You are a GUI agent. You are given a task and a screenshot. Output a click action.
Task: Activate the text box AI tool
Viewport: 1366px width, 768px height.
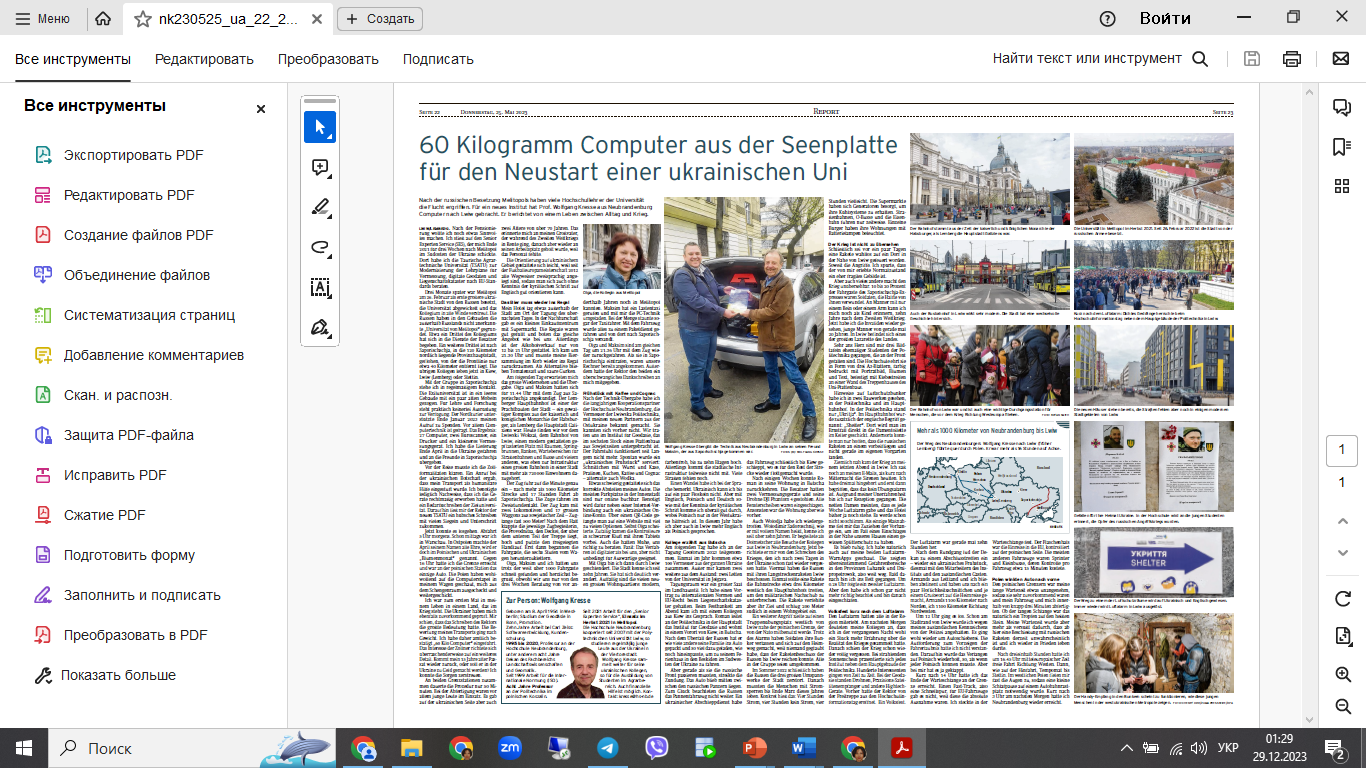click(x=320, y=287)
